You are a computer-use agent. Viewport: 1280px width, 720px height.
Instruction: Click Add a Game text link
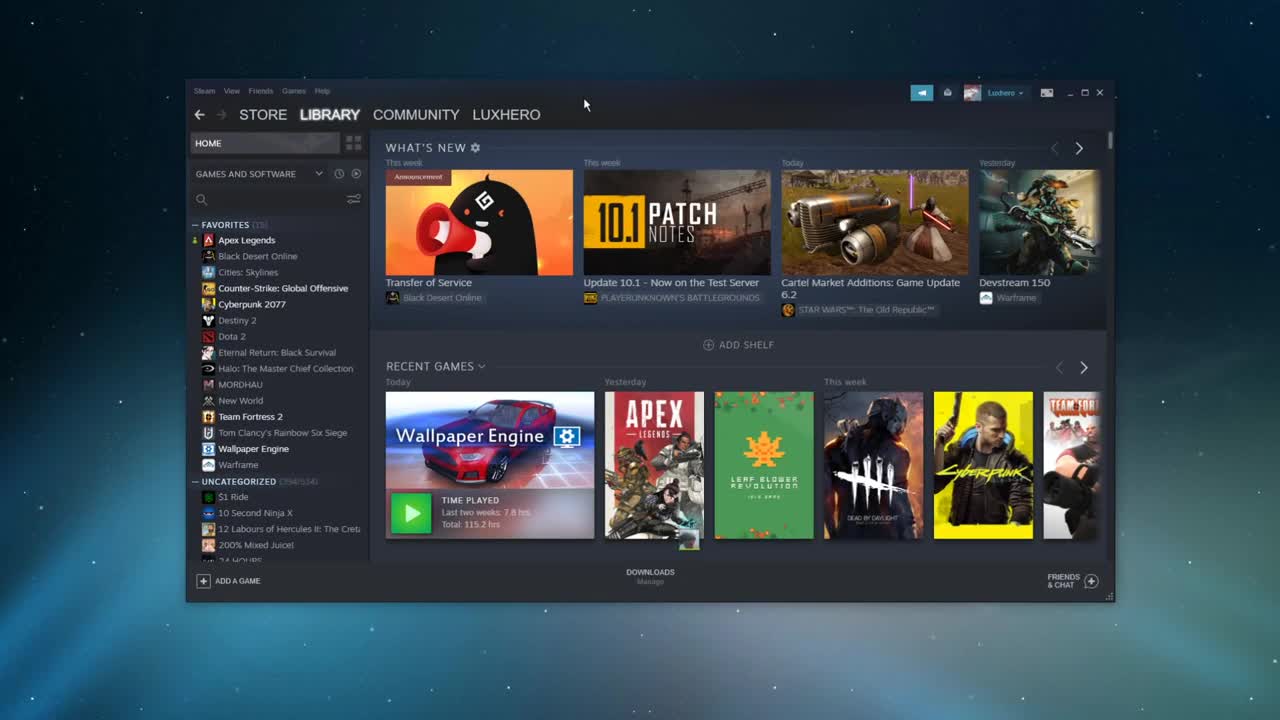pyautogui.click(x=237, y=581)
